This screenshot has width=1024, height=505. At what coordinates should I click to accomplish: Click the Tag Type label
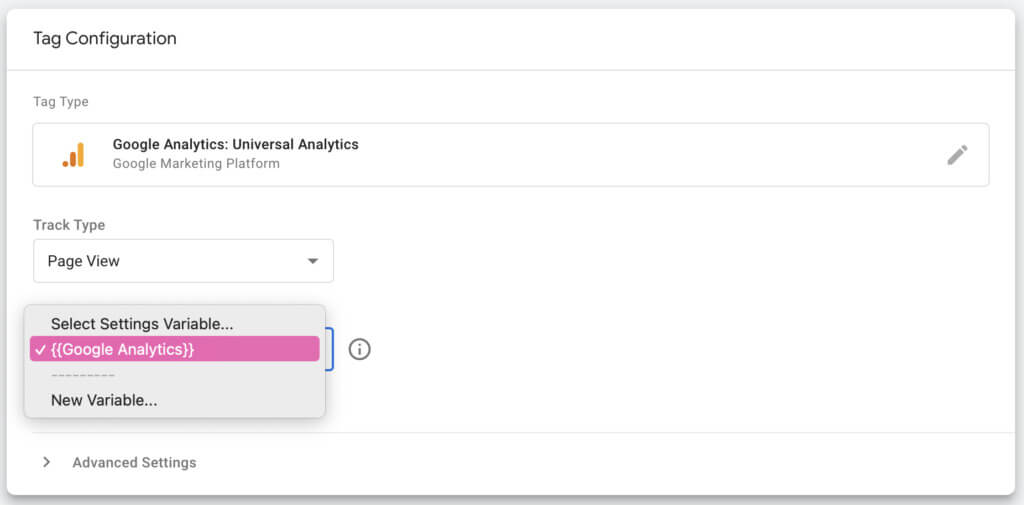pyautogui.click(x=61, y=102)
